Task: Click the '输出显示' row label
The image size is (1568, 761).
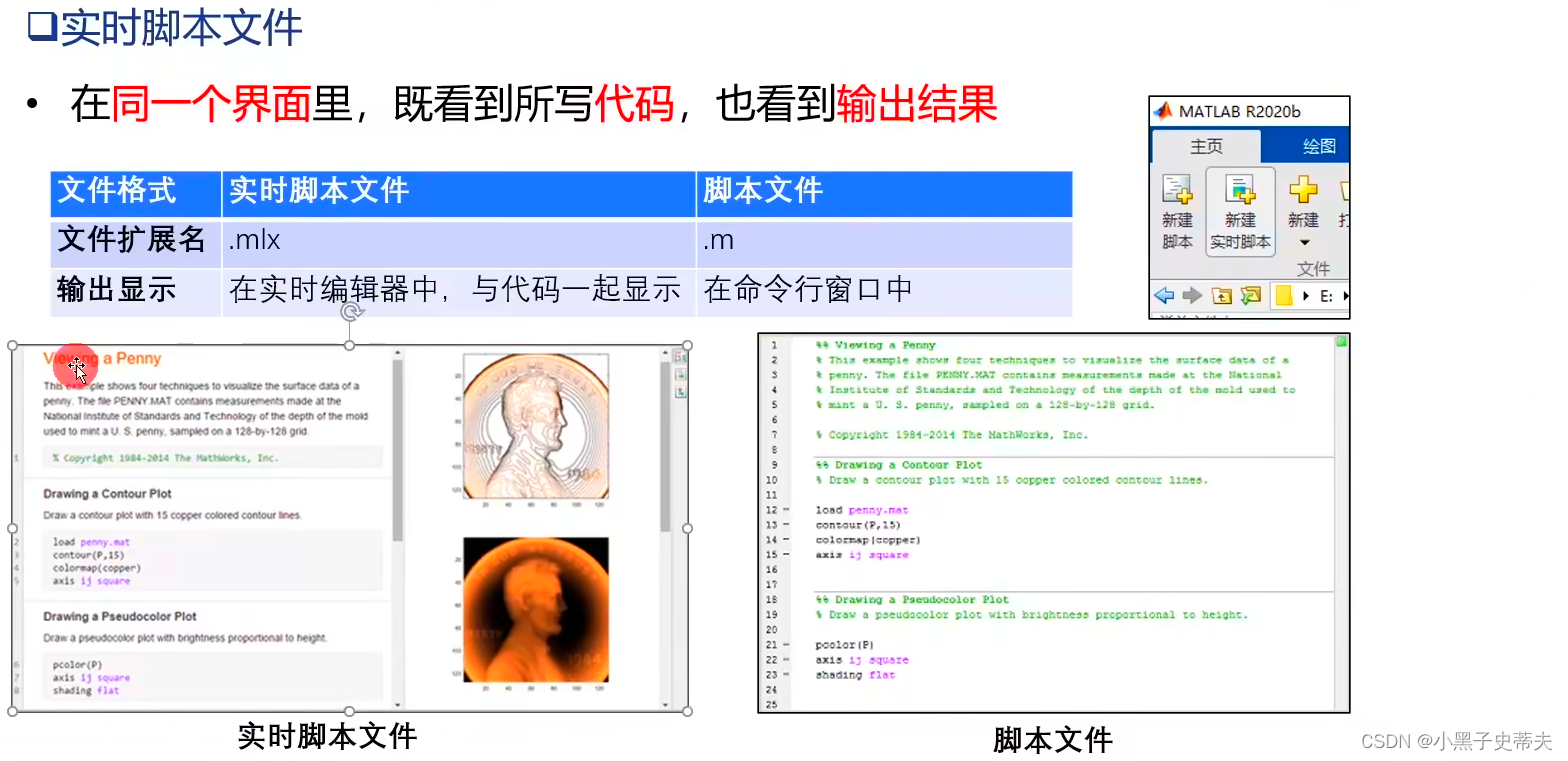Action: pos(136,291)
